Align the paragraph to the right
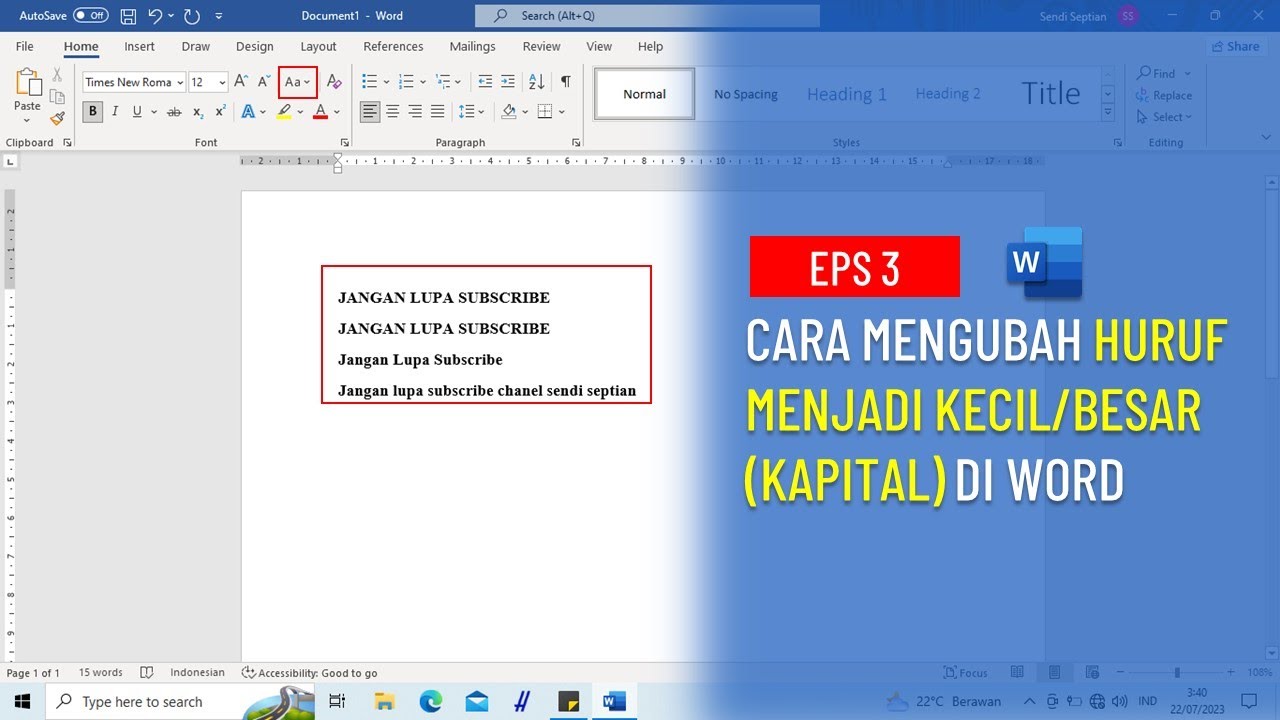Screen dimensions: 1280x720 [415, 112]
